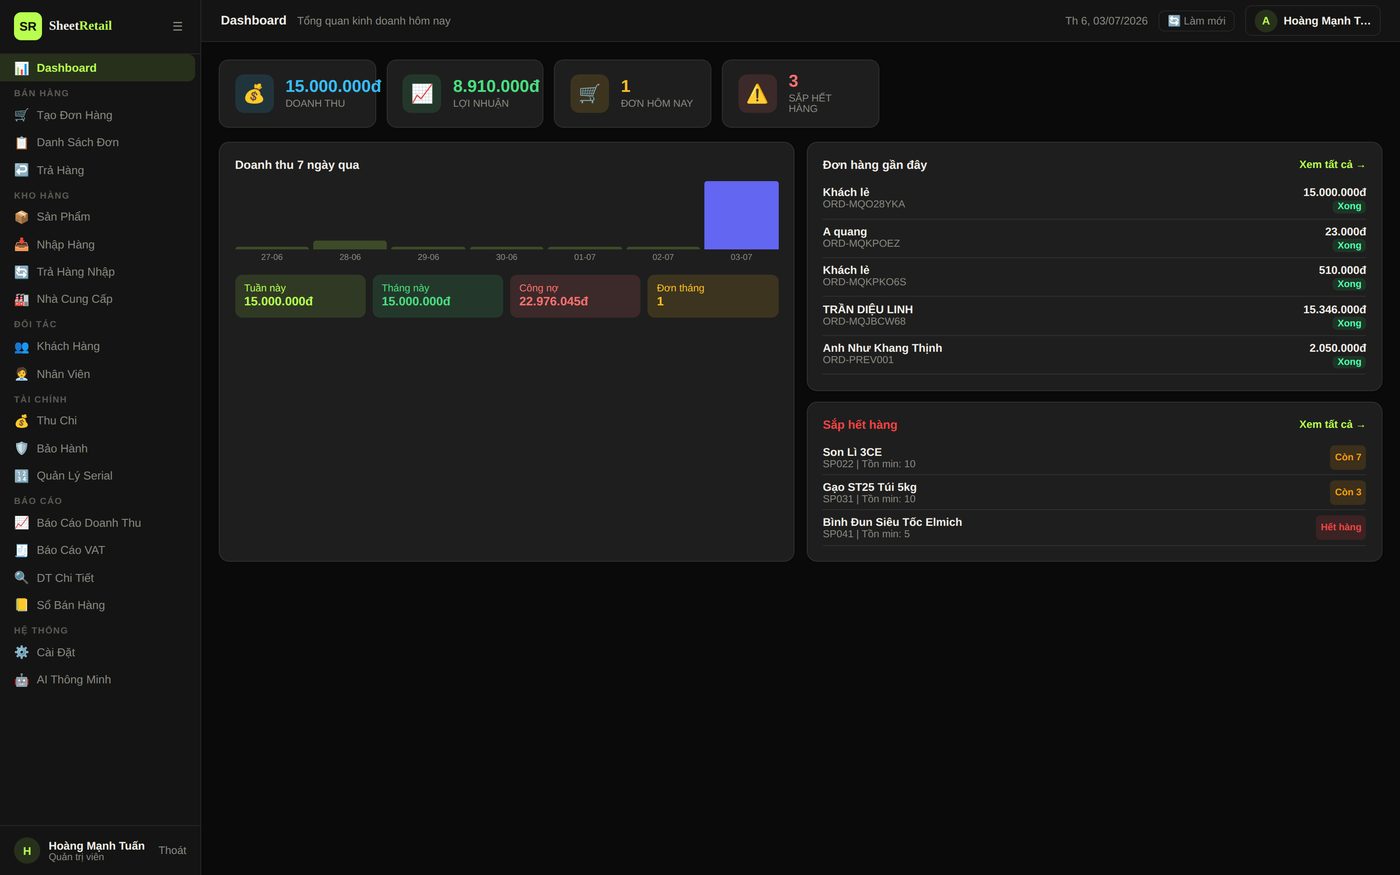Click the Anh Như Khang Thịnh order
1400x875 pixels.
tap(1094, 355)
